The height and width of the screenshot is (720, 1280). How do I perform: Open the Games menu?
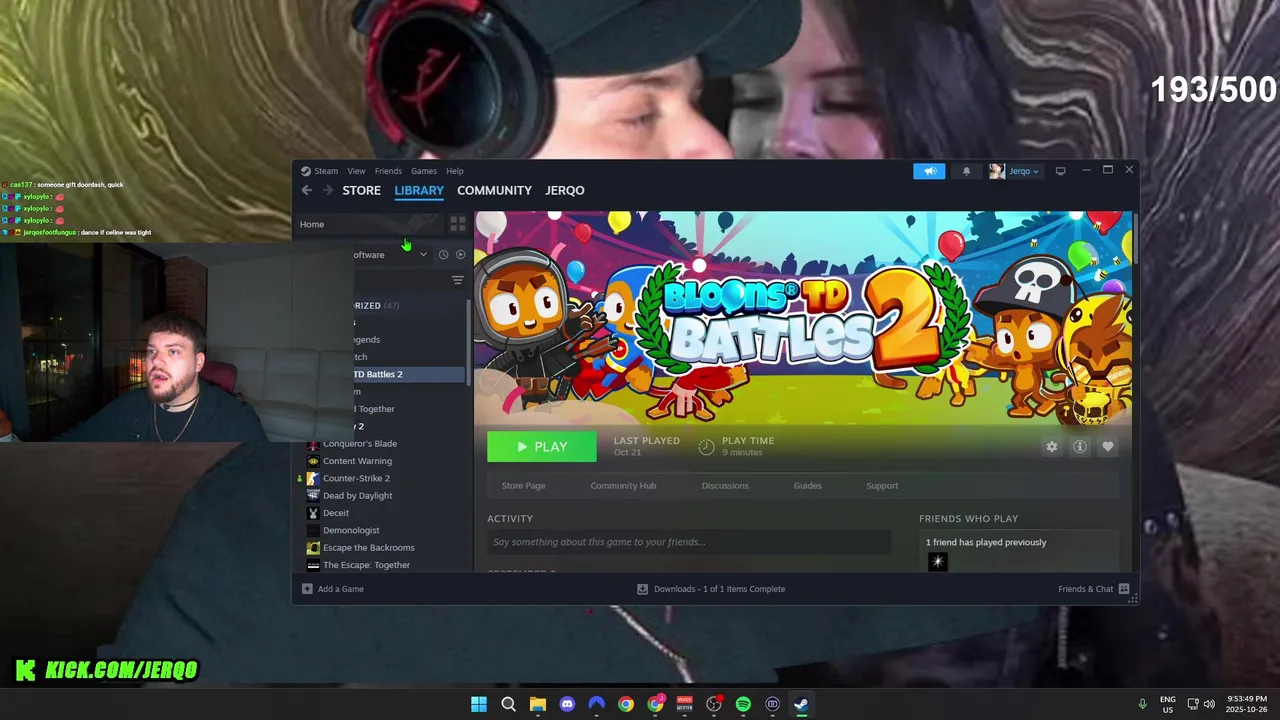coord(424,171)
